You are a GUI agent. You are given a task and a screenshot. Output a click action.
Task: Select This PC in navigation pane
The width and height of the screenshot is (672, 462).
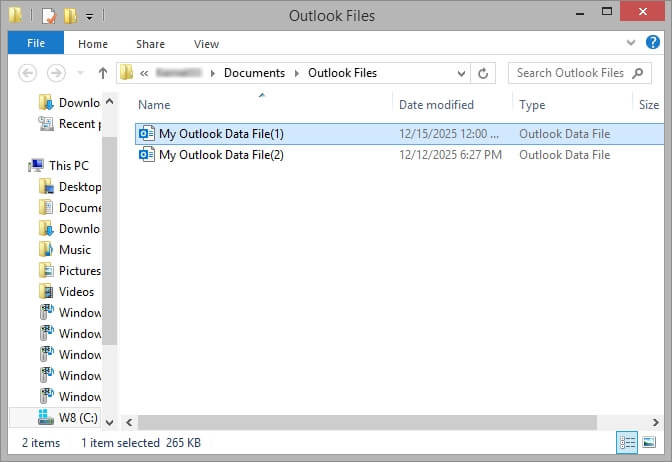click(59, 165)
